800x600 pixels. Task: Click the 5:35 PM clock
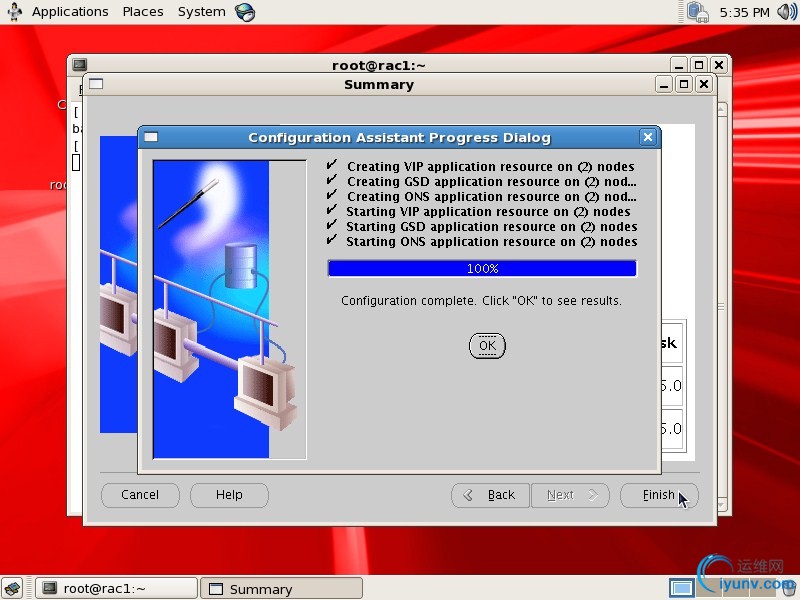[x=744, y=12]
